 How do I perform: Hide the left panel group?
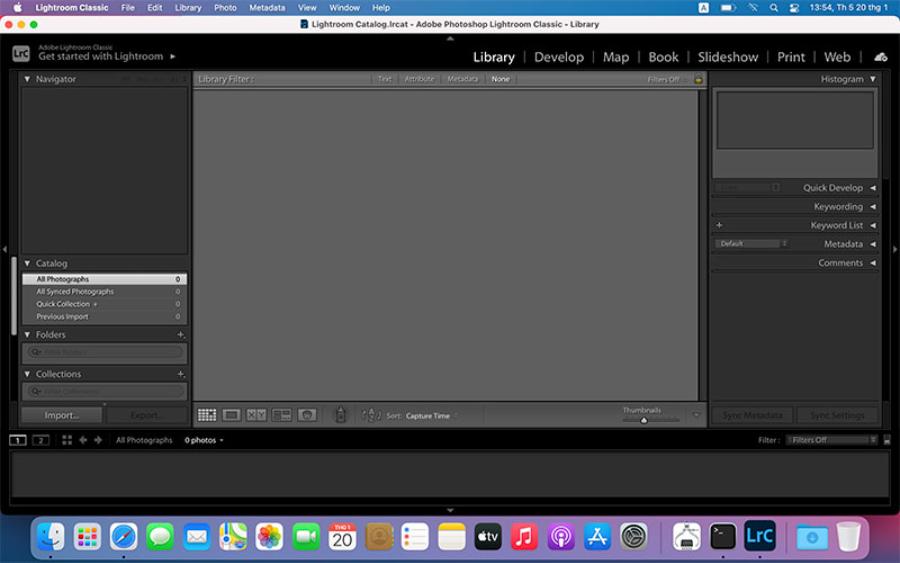click(x=5, y=249)
